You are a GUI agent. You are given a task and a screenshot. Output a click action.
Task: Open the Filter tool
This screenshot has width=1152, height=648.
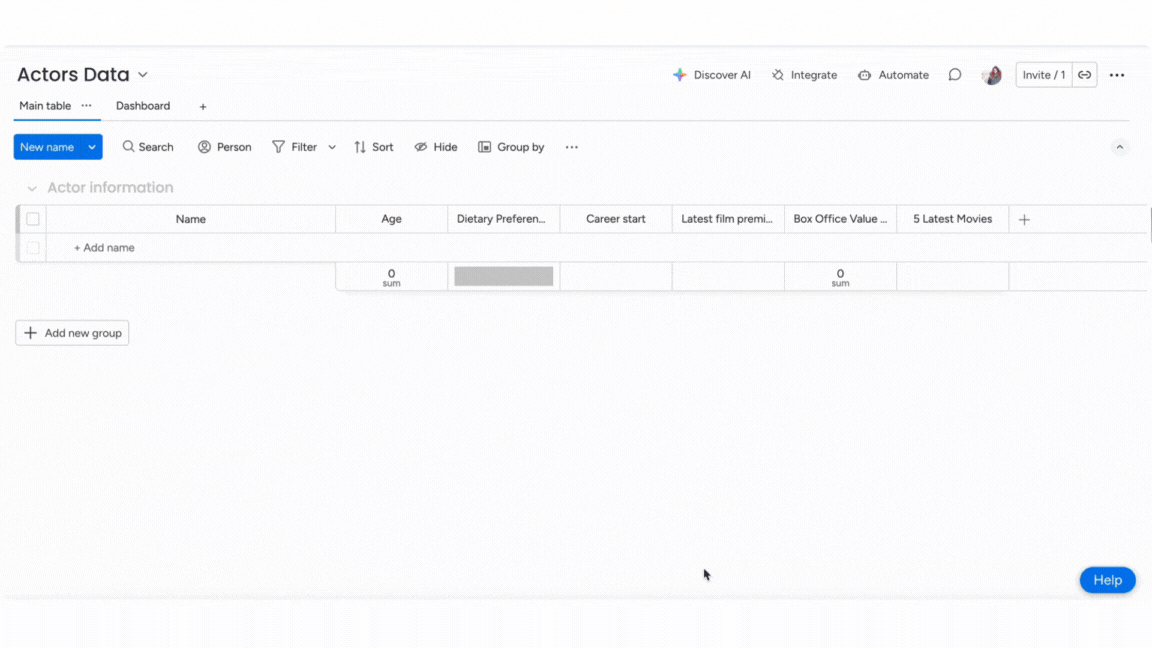[x=295, y=147]
